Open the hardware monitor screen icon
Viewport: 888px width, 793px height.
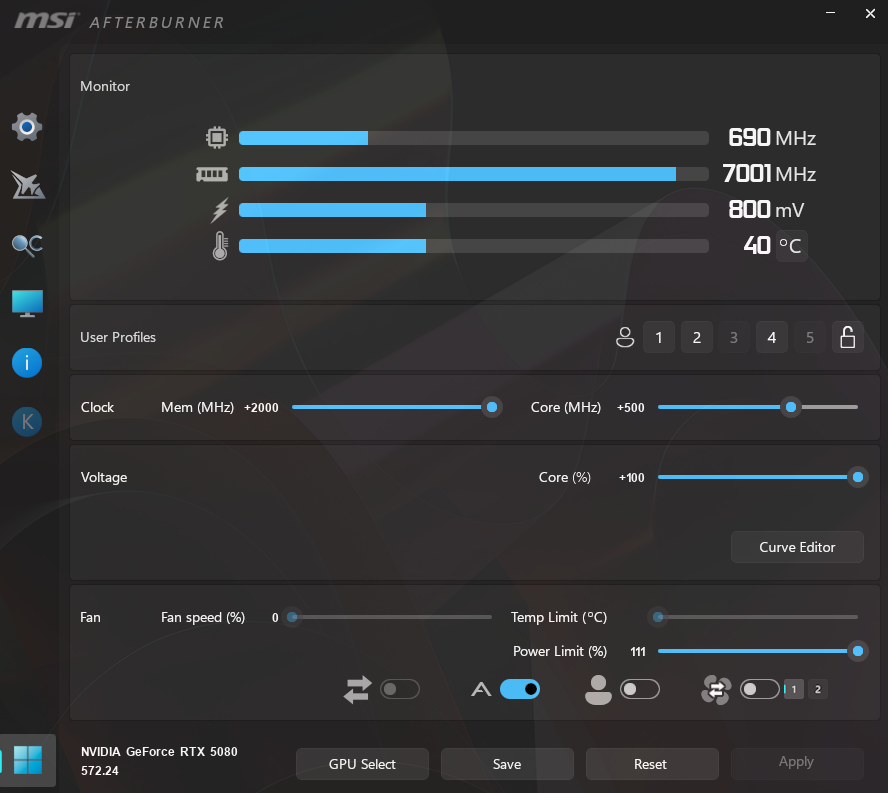coord(27,303)
